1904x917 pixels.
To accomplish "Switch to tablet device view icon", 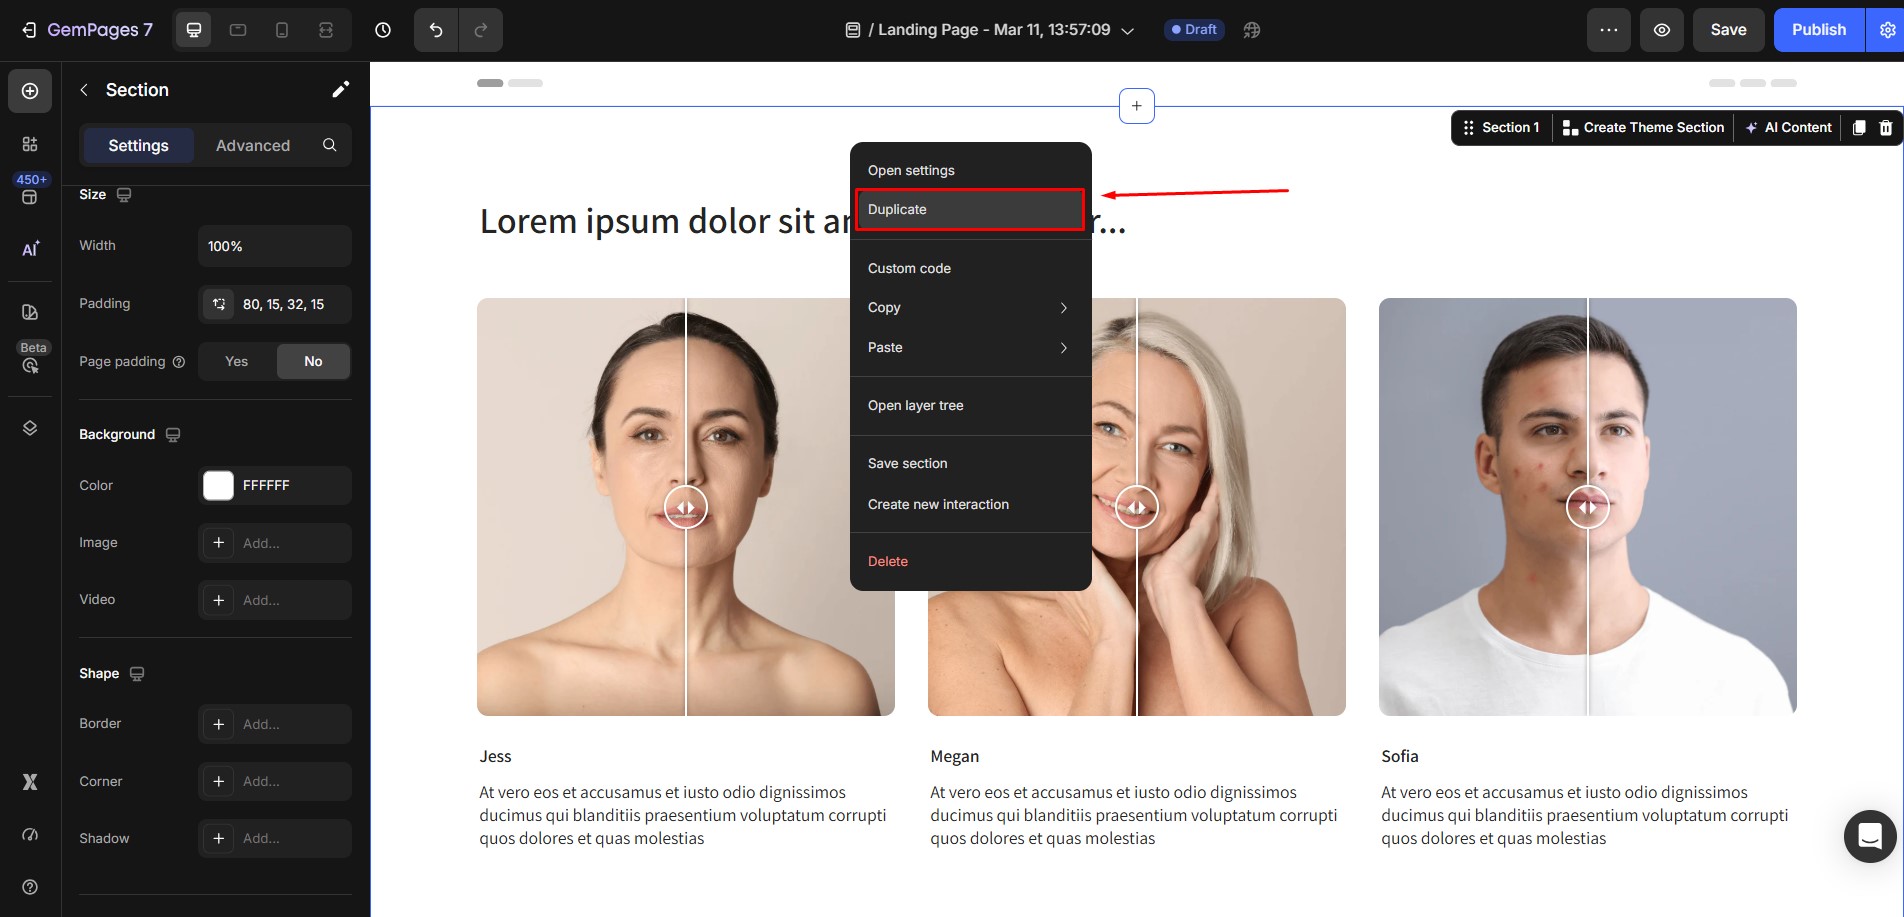I will [x=238, y=30].
